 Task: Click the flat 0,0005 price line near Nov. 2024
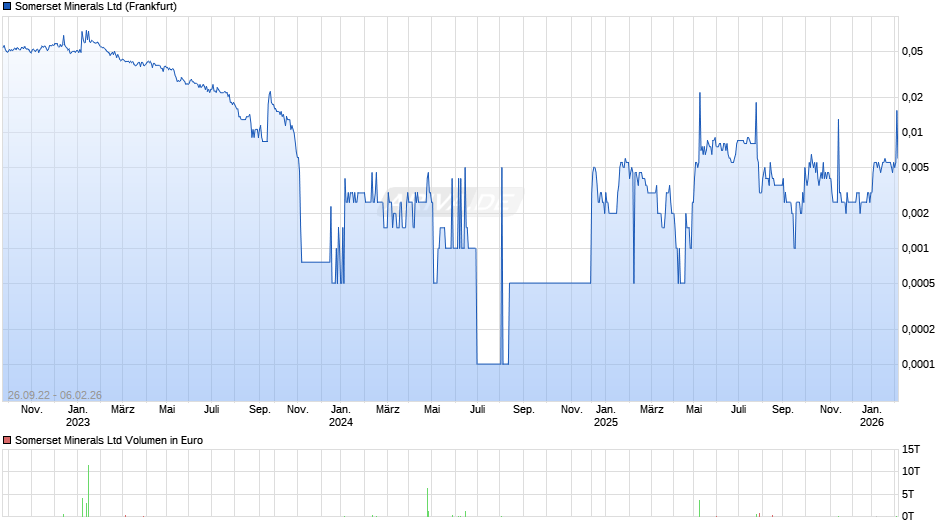(x=550, y=283)
